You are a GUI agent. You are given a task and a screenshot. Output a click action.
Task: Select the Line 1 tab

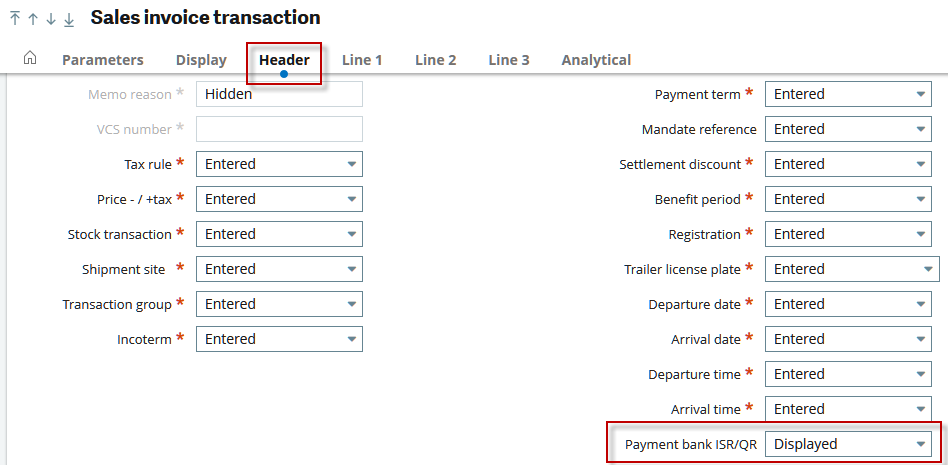click(362, 60)
